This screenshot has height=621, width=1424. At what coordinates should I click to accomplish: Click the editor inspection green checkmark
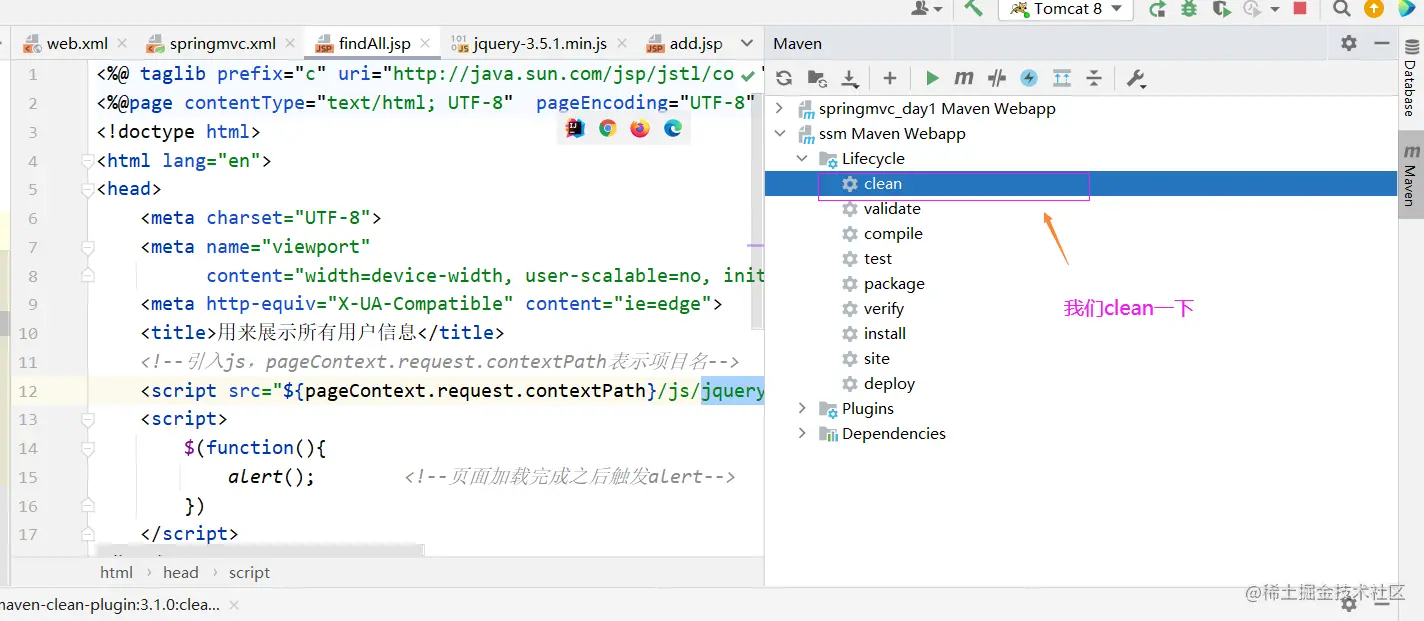[748, 74]
